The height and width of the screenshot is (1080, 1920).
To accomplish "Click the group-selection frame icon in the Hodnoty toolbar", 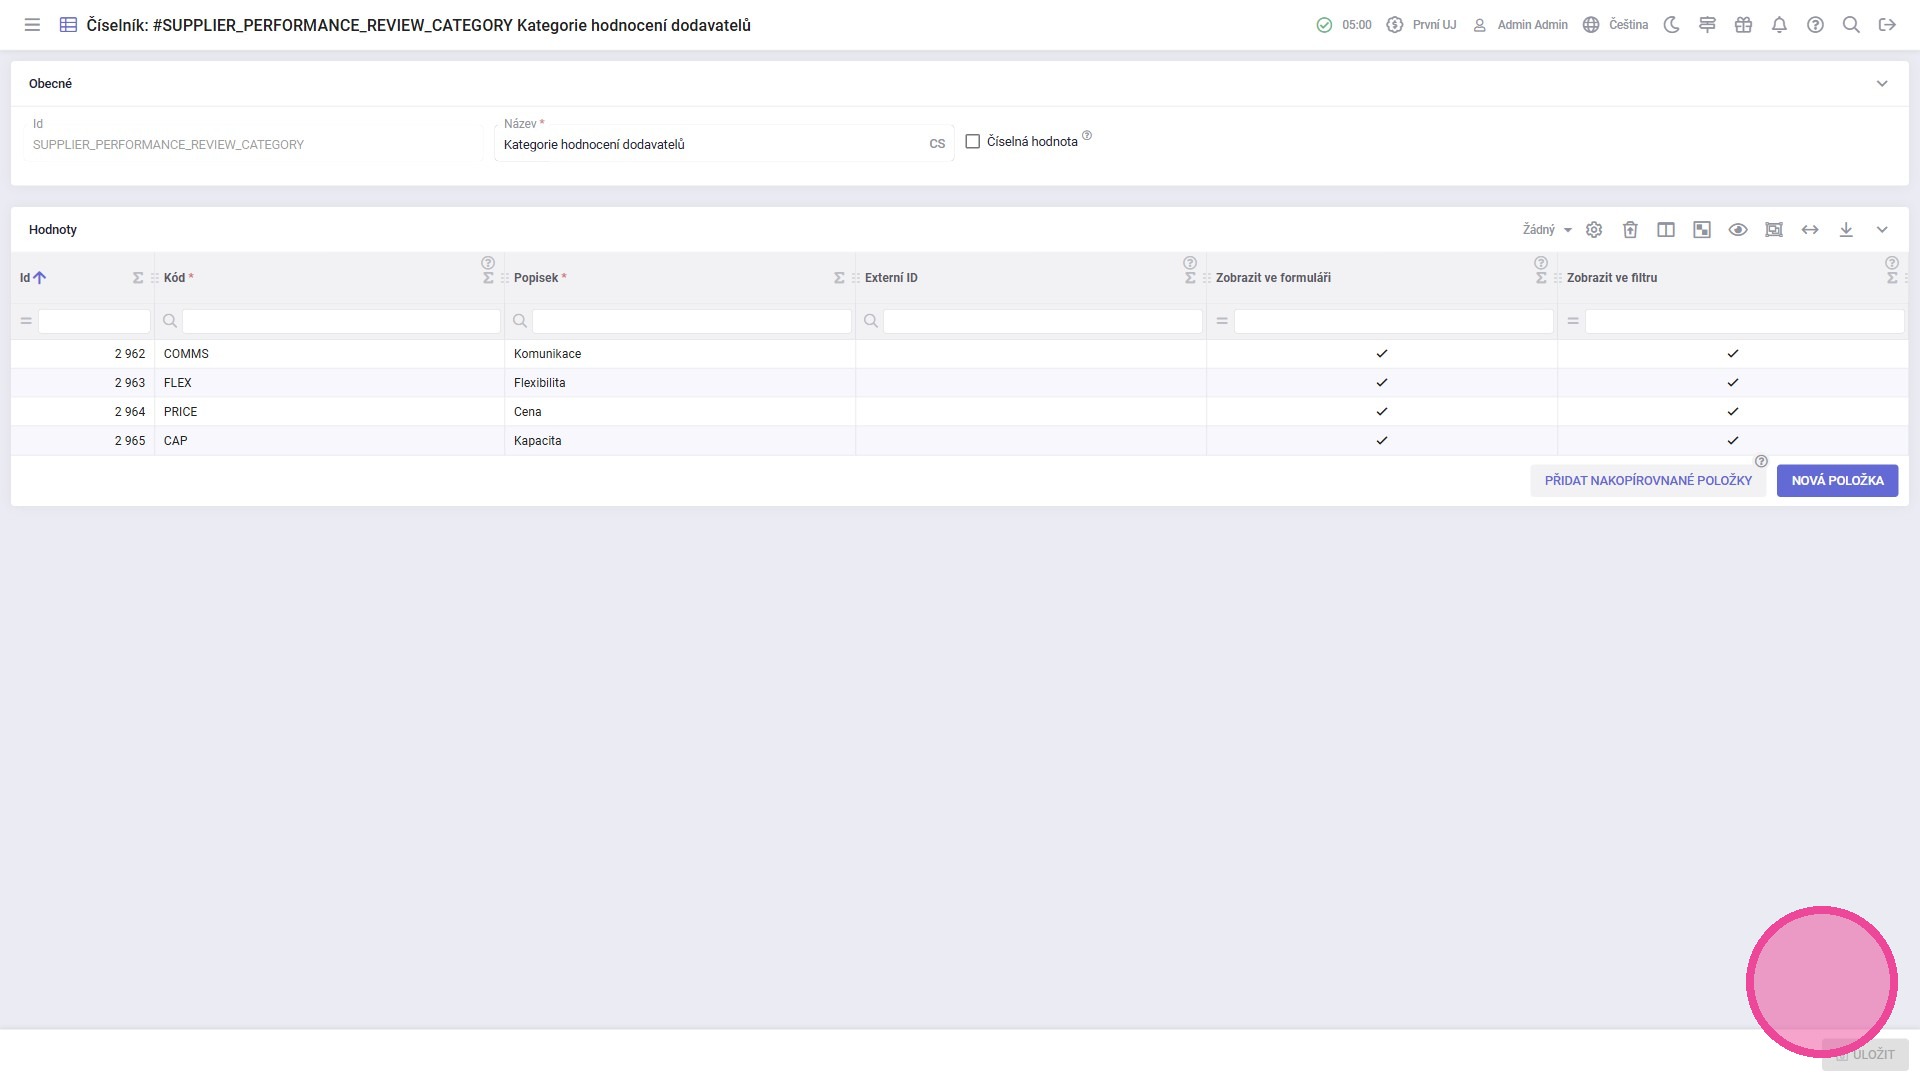I will coord(1774,230).
